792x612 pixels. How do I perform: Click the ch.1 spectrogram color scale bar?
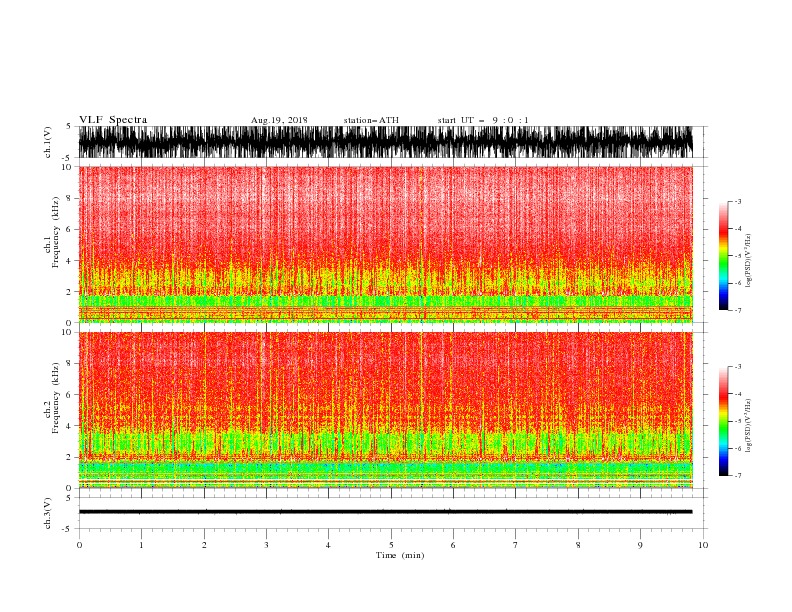click(x=723, y=256)
